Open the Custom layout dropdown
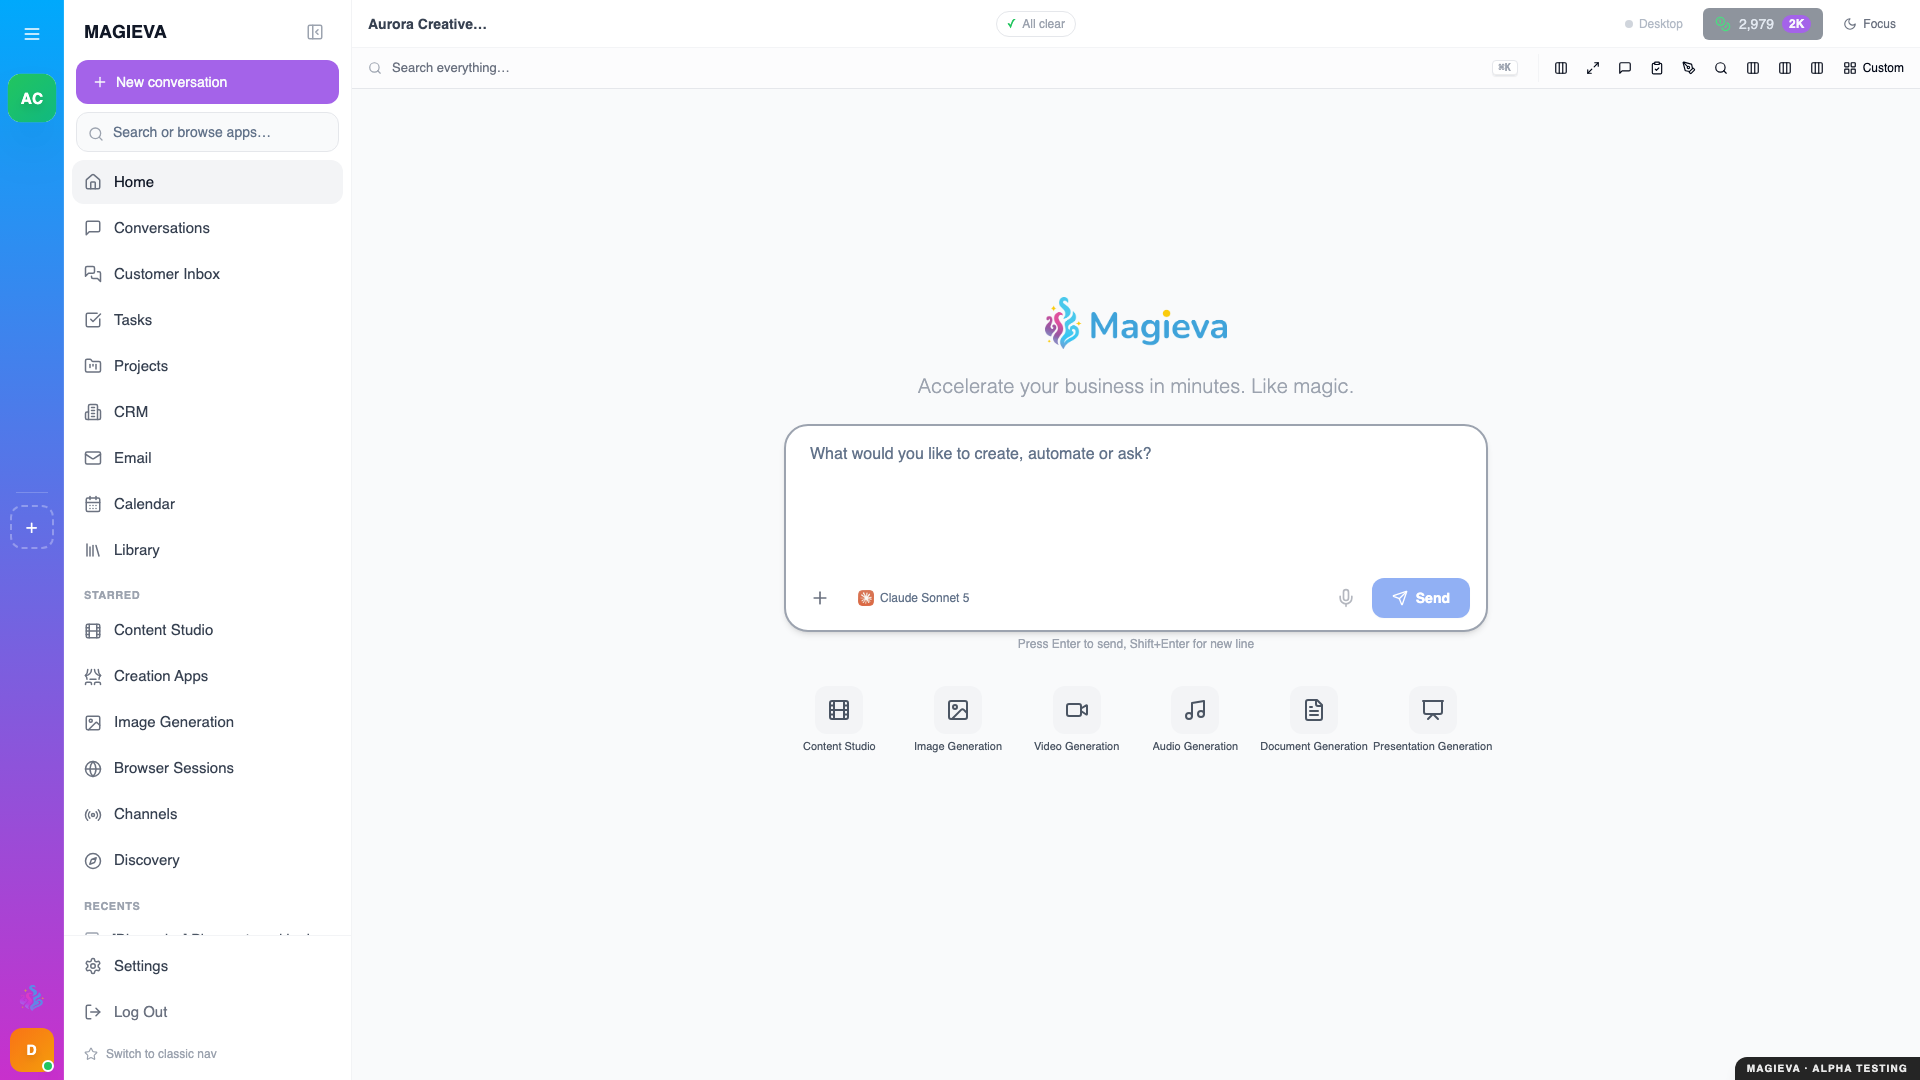 1874,68
